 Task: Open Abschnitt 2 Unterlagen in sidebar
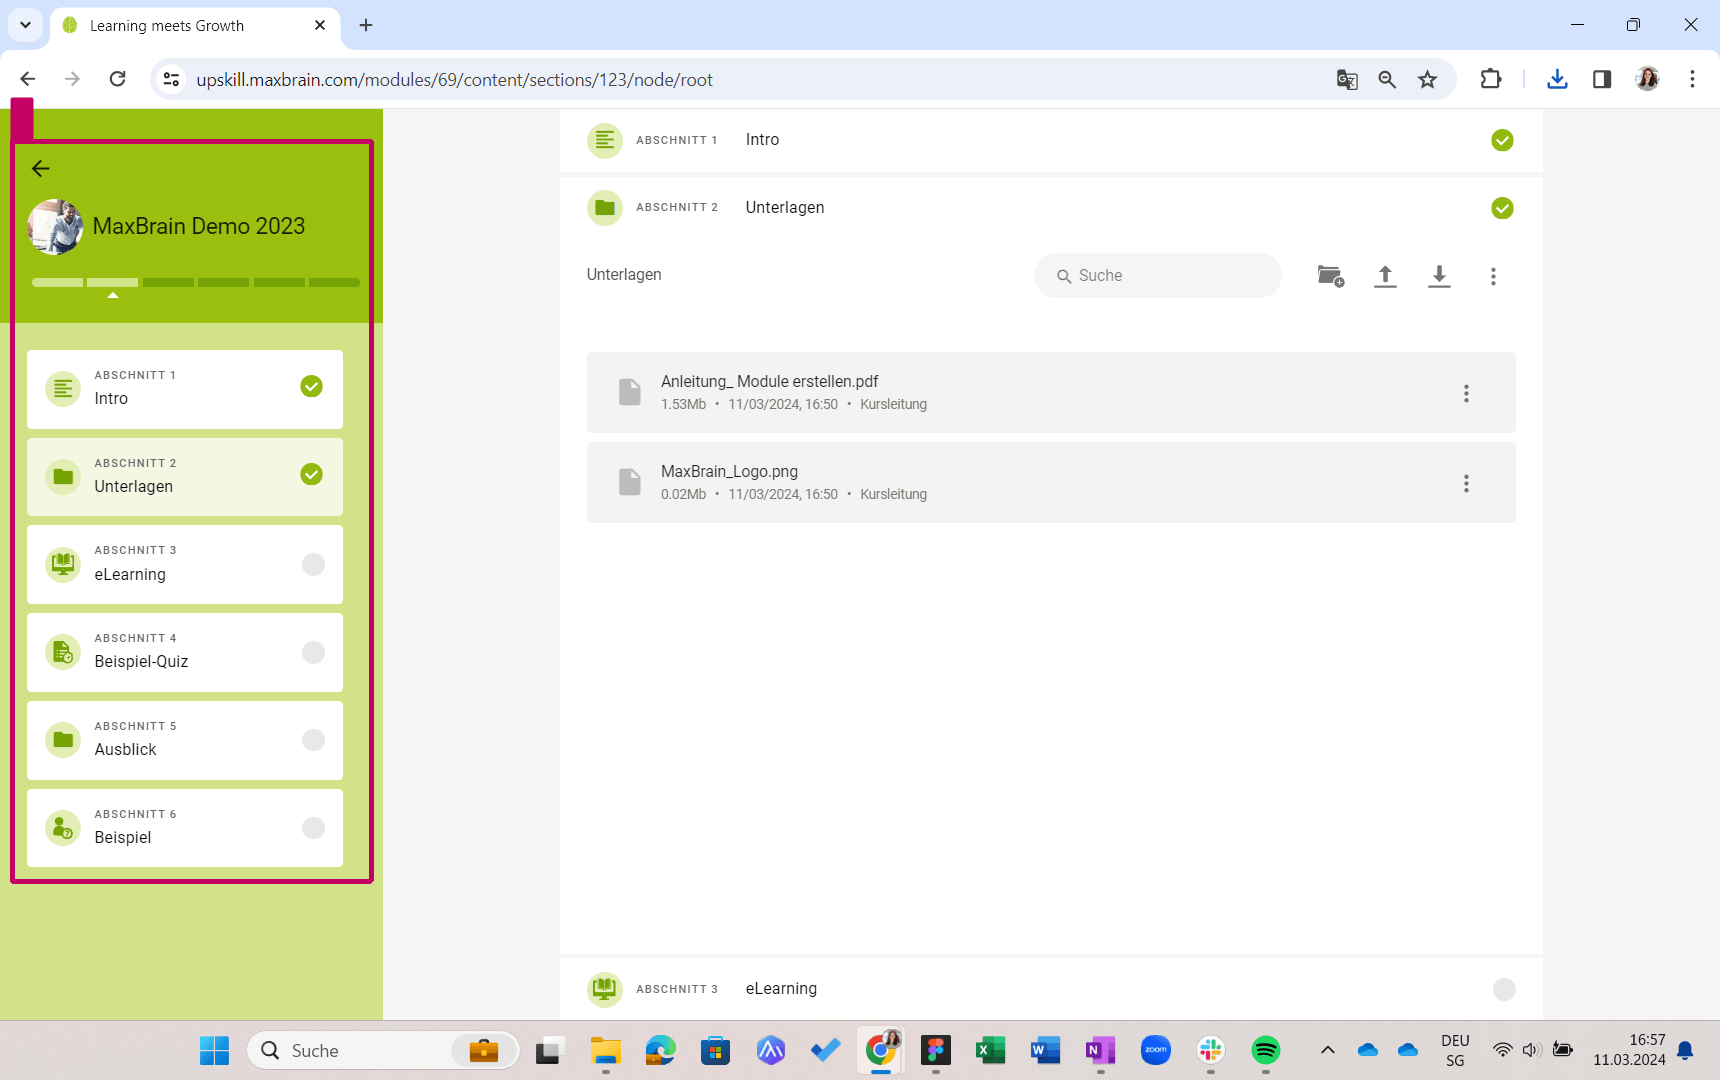185,477
